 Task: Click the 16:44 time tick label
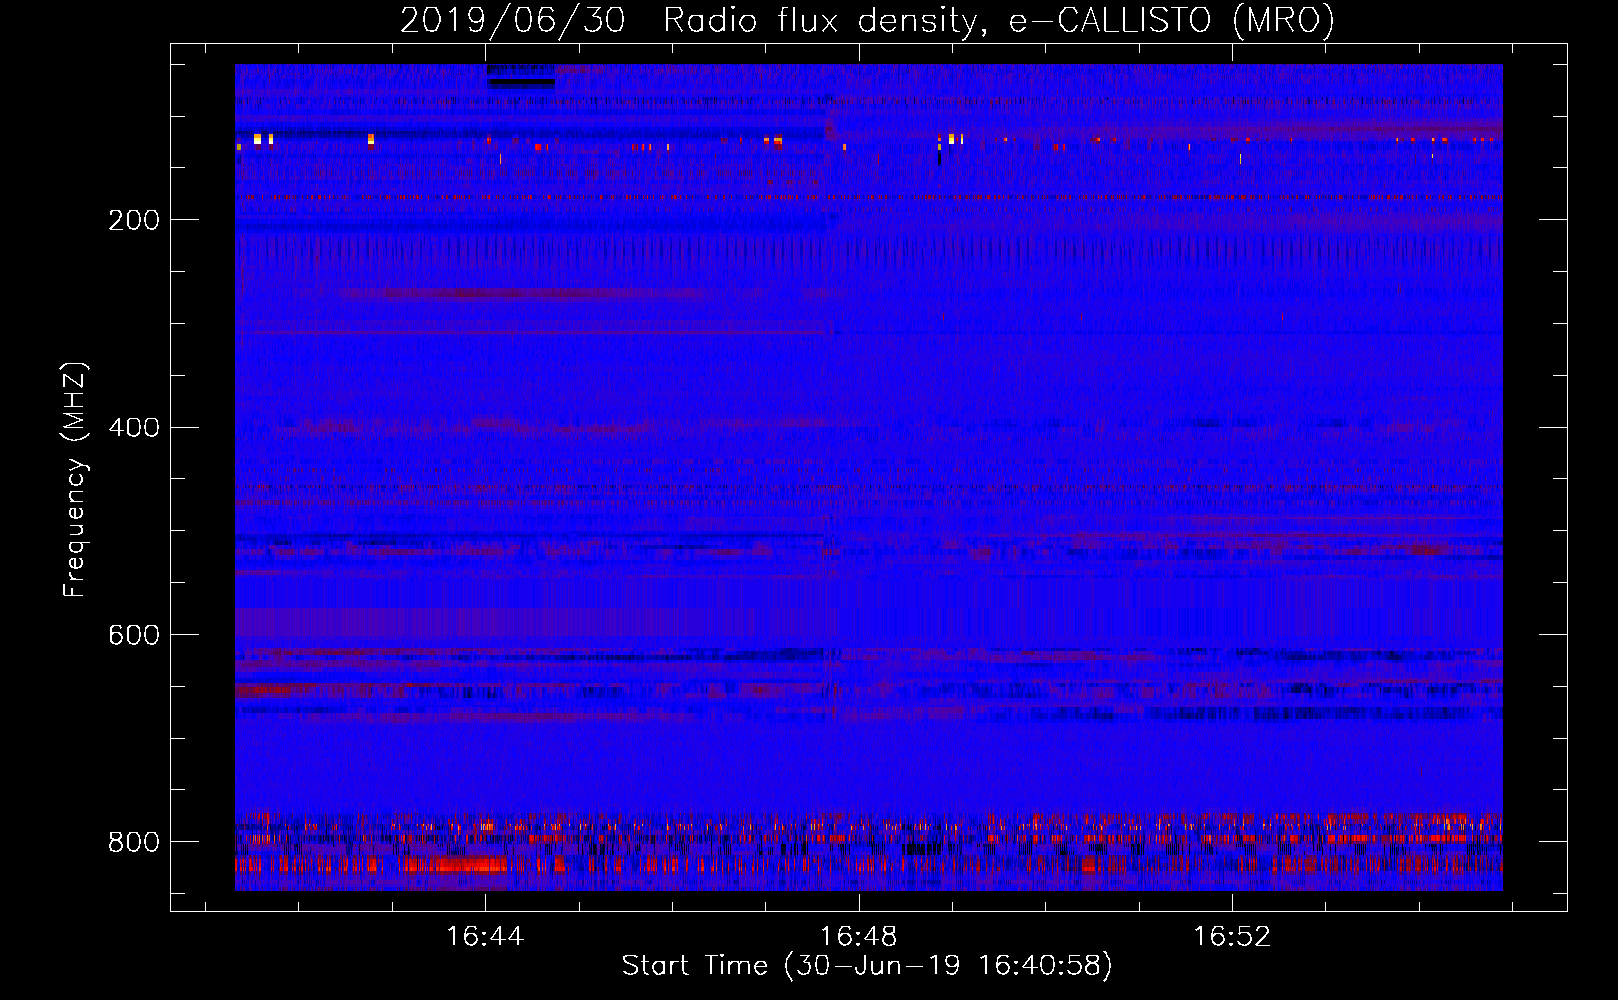(485, 937)
